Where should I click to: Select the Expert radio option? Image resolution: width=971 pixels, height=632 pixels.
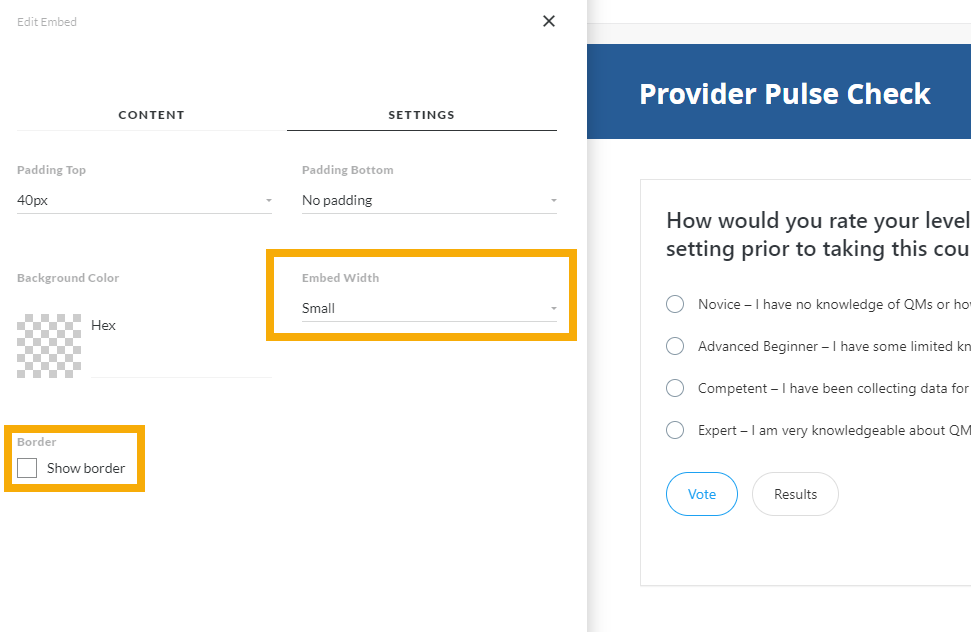click(x=675, y=430)
